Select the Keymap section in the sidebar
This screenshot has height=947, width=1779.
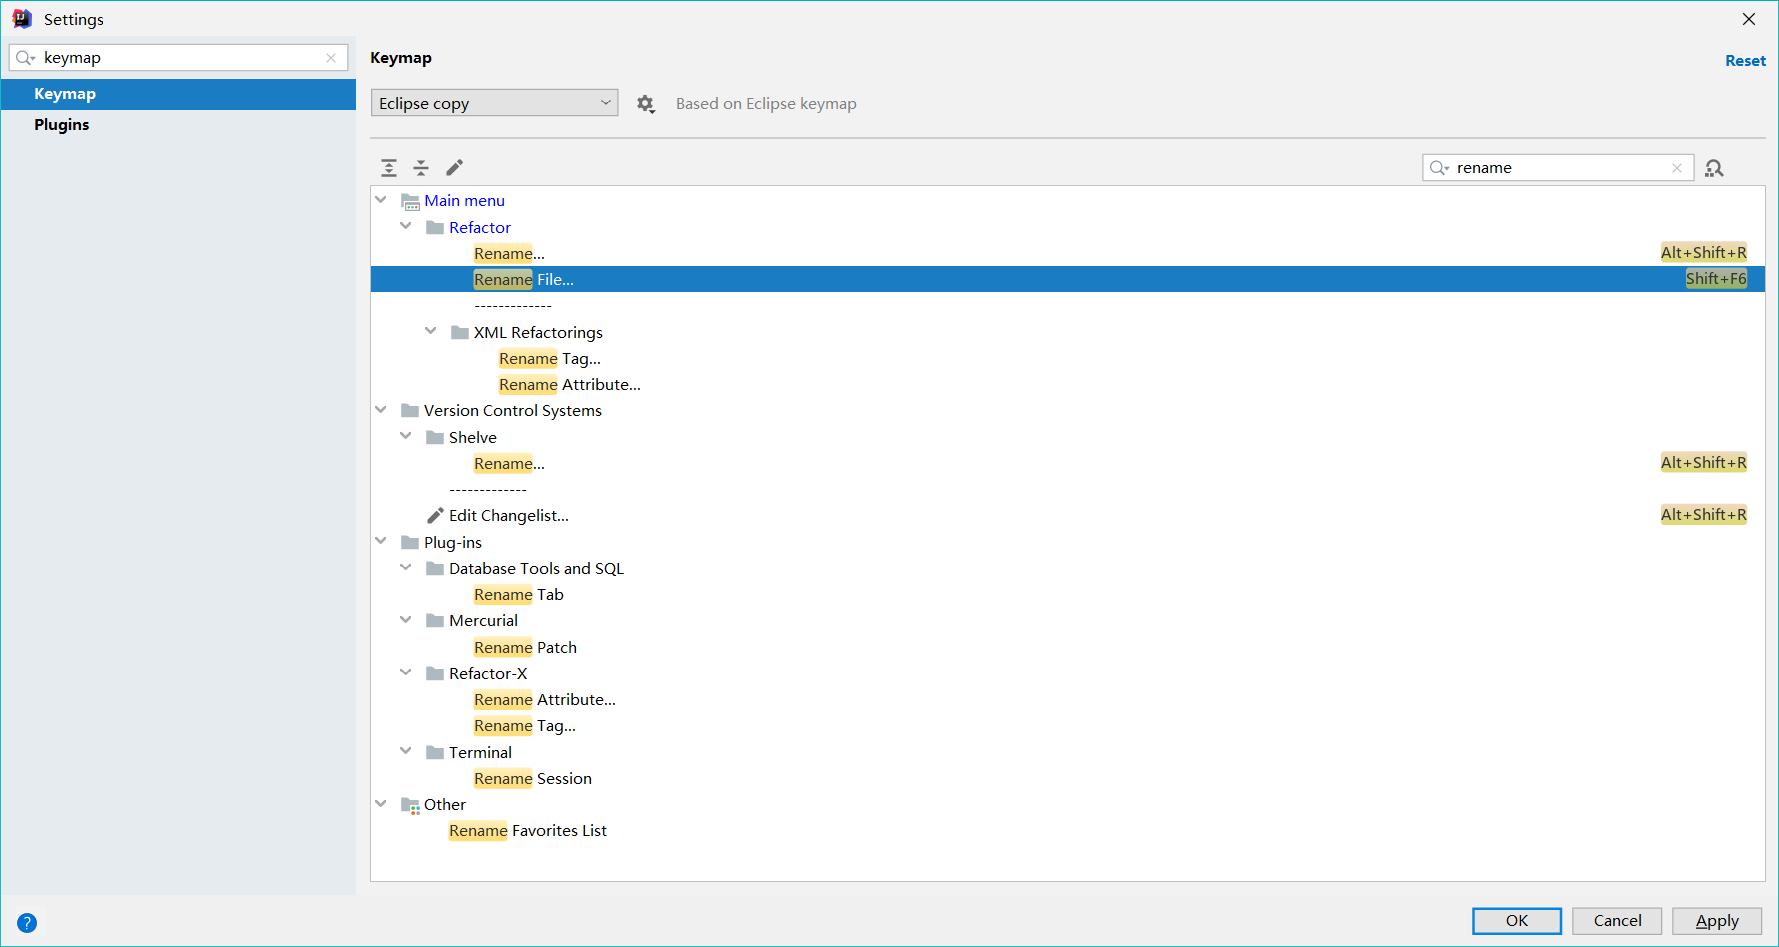(65, 93)
